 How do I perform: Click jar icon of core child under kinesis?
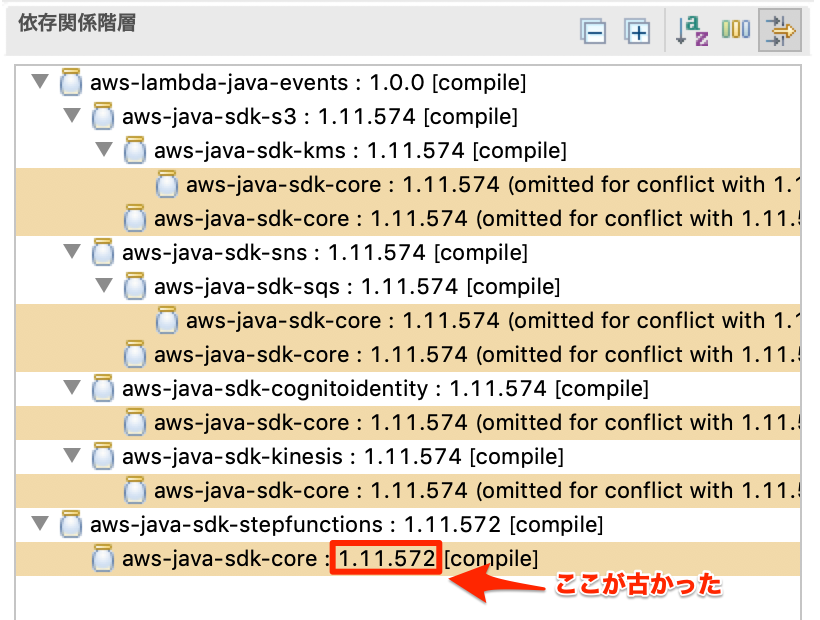point(134,490)
